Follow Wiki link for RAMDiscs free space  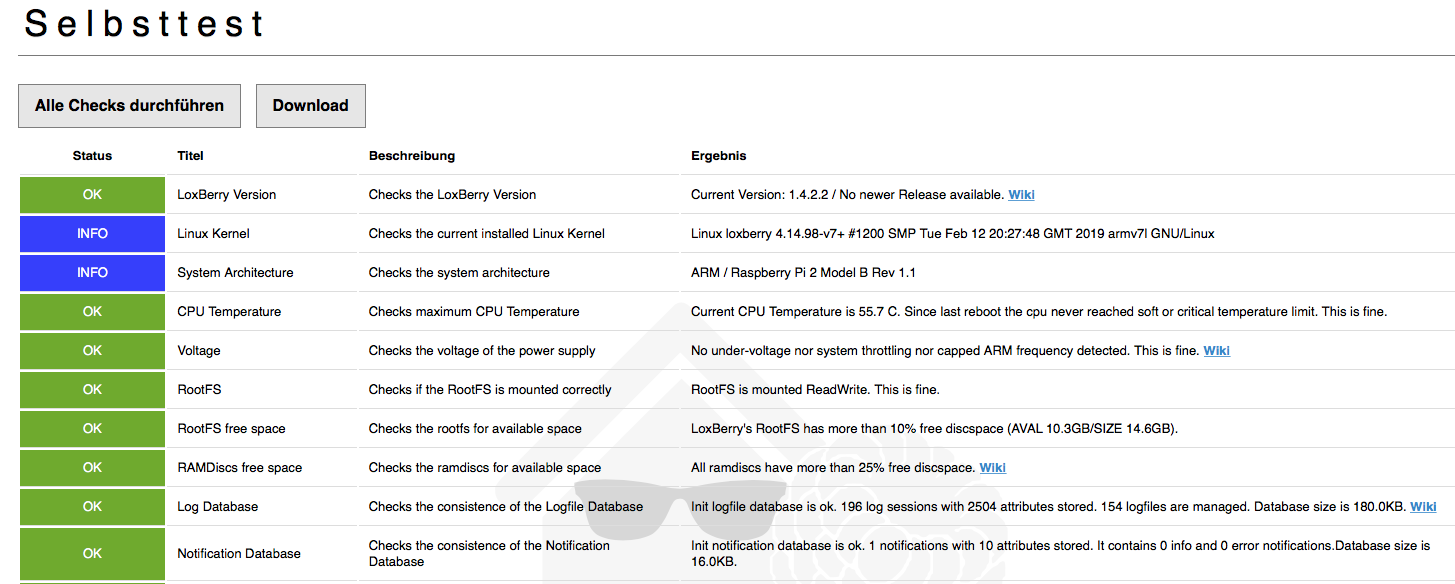(992, 468)
